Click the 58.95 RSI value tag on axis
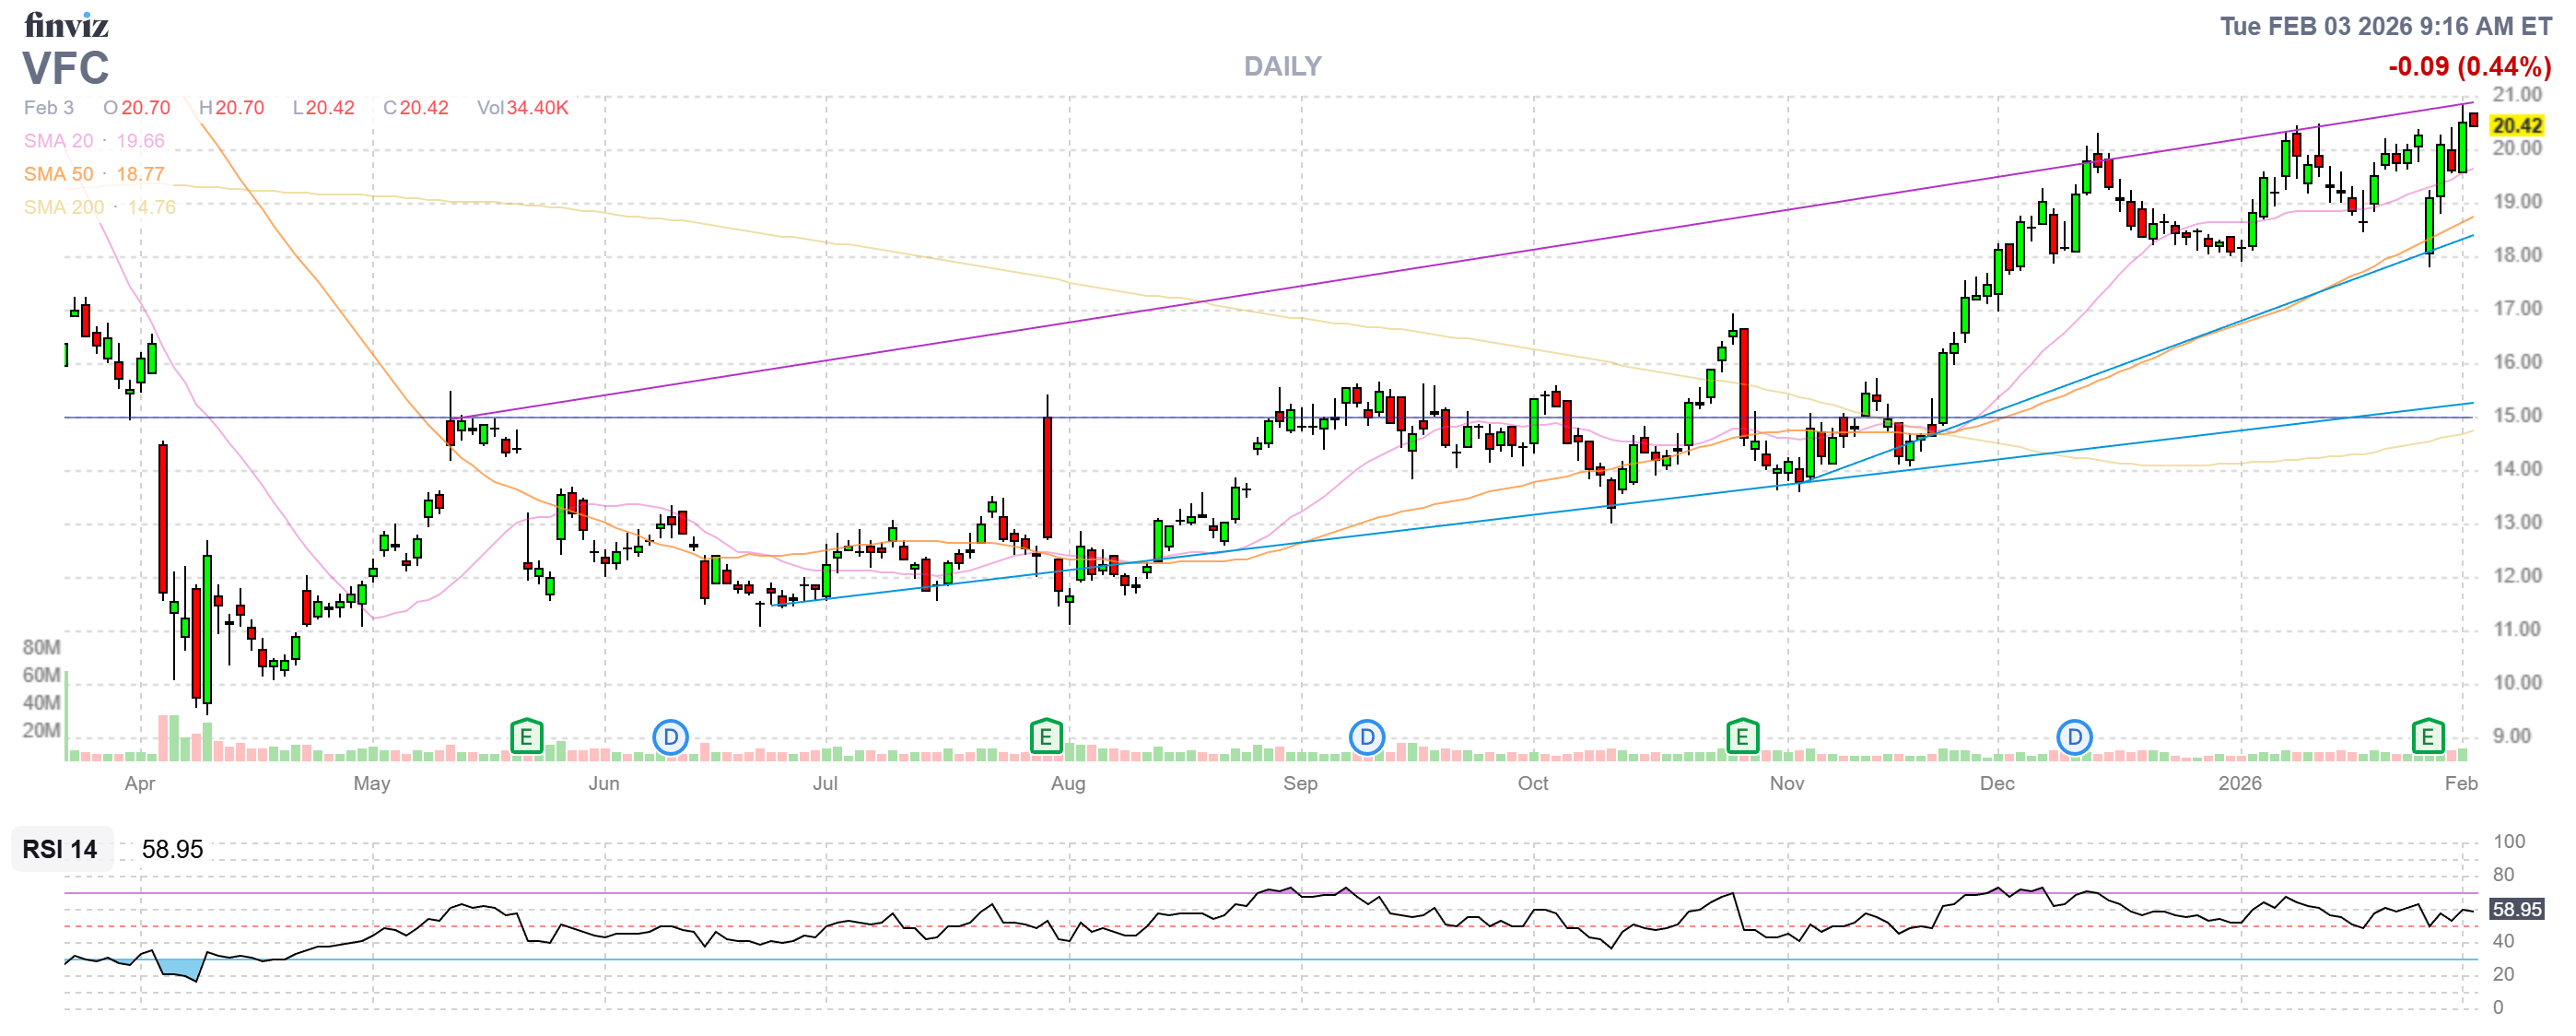The image size is (2576, 1036). pos(2516,909)
